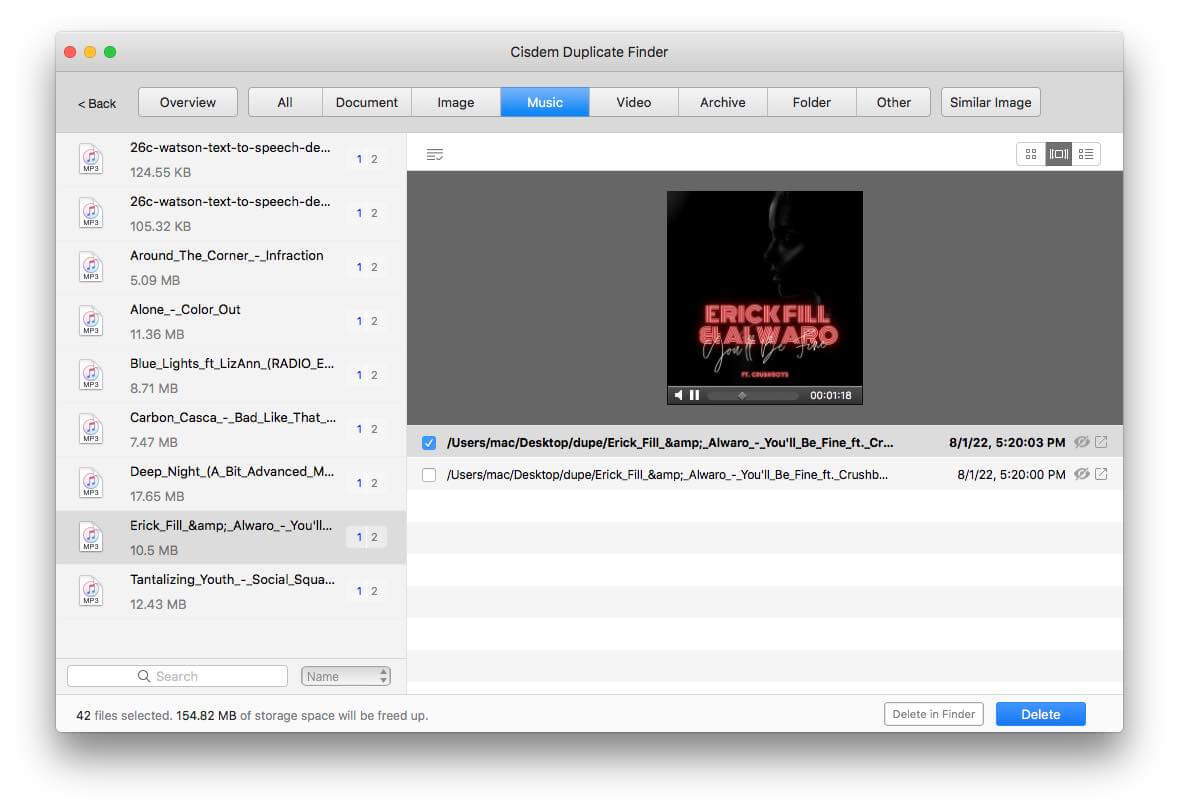Seek the audio preview progress slider
1179x812 pixels.
point(753,395)
